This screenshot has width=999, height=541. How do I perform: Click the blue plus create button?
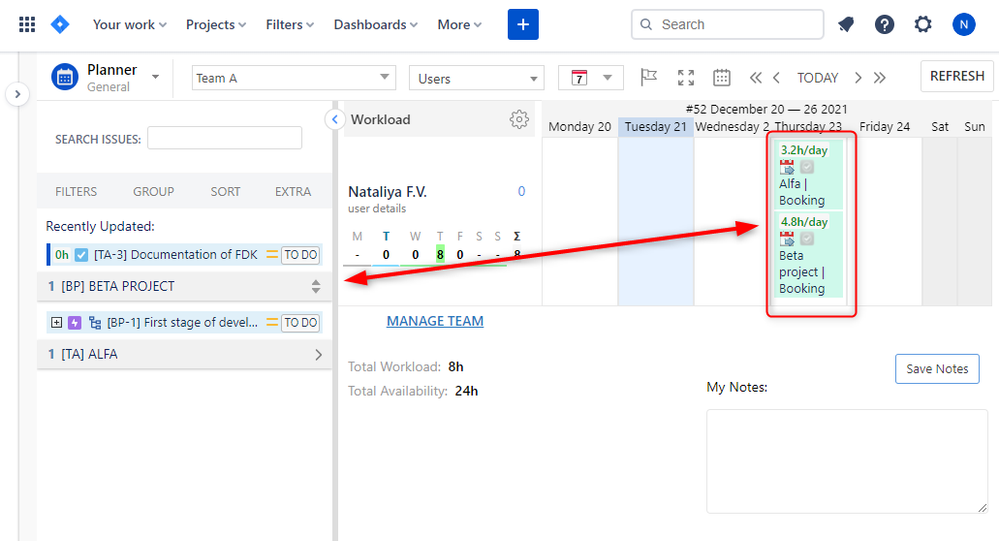pos(523,25)
